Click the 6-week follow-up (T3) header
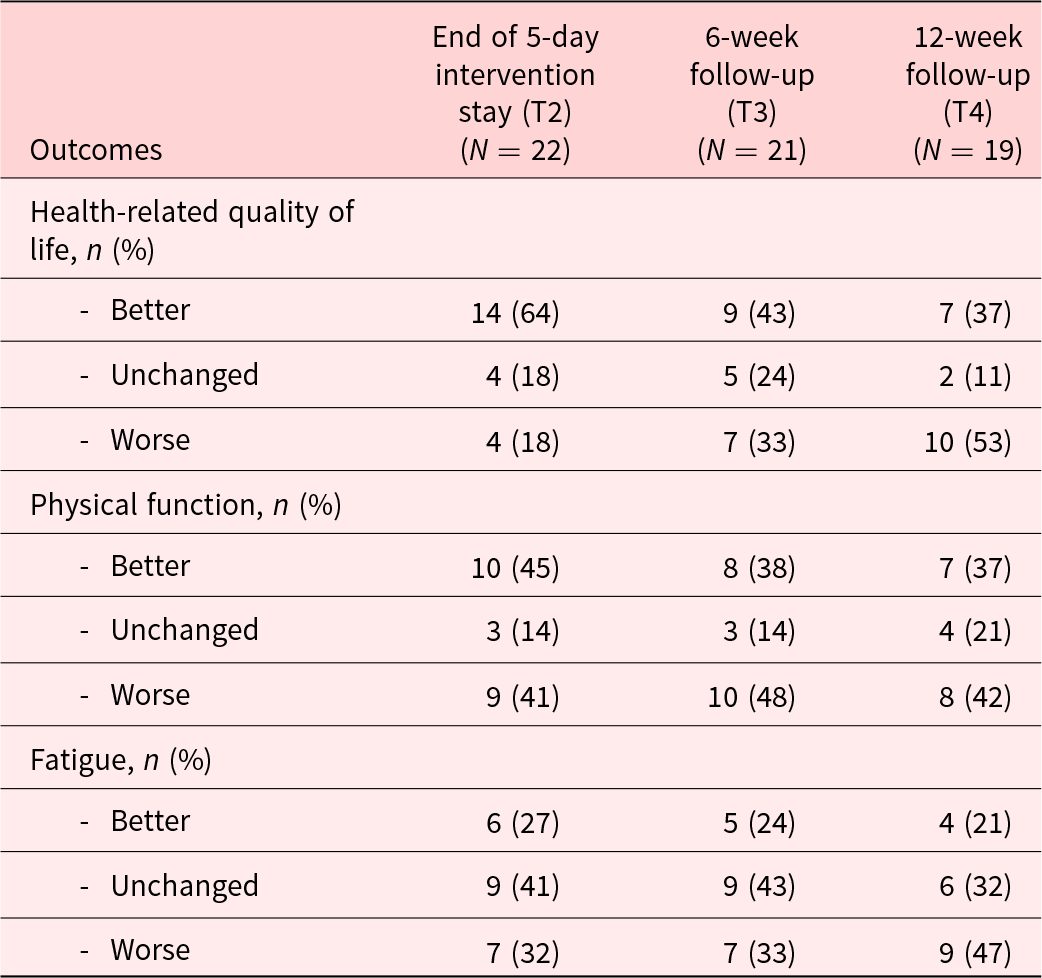This screenshot has height=978, width=1042. [752, 93]
